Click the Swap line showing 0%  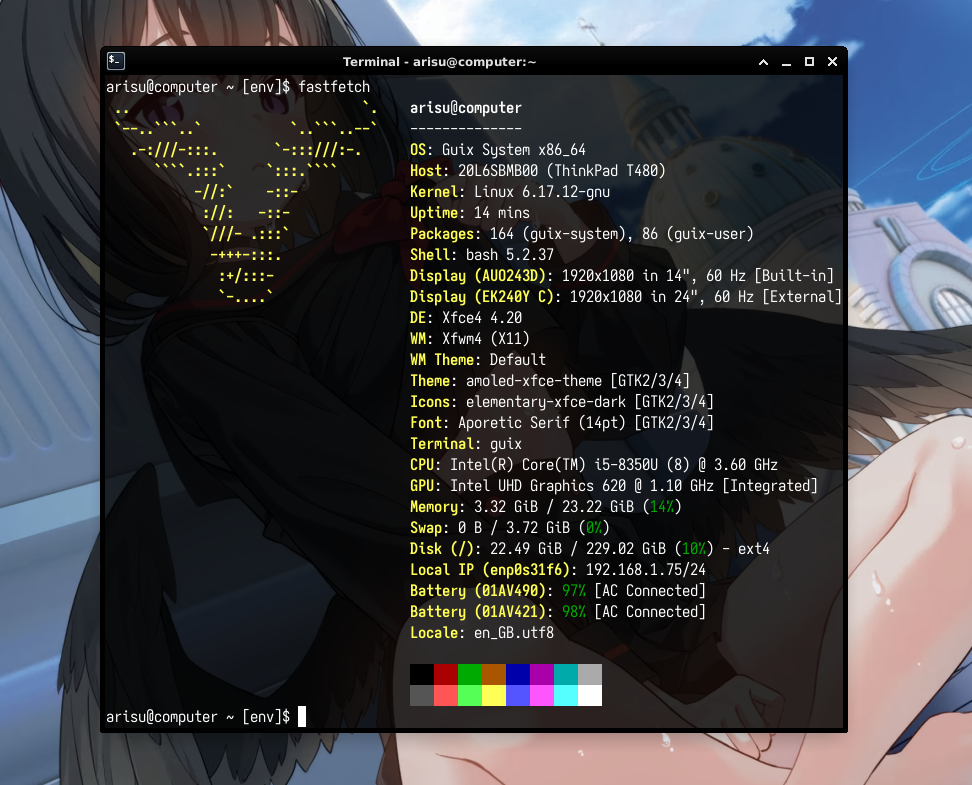(510, 528)
